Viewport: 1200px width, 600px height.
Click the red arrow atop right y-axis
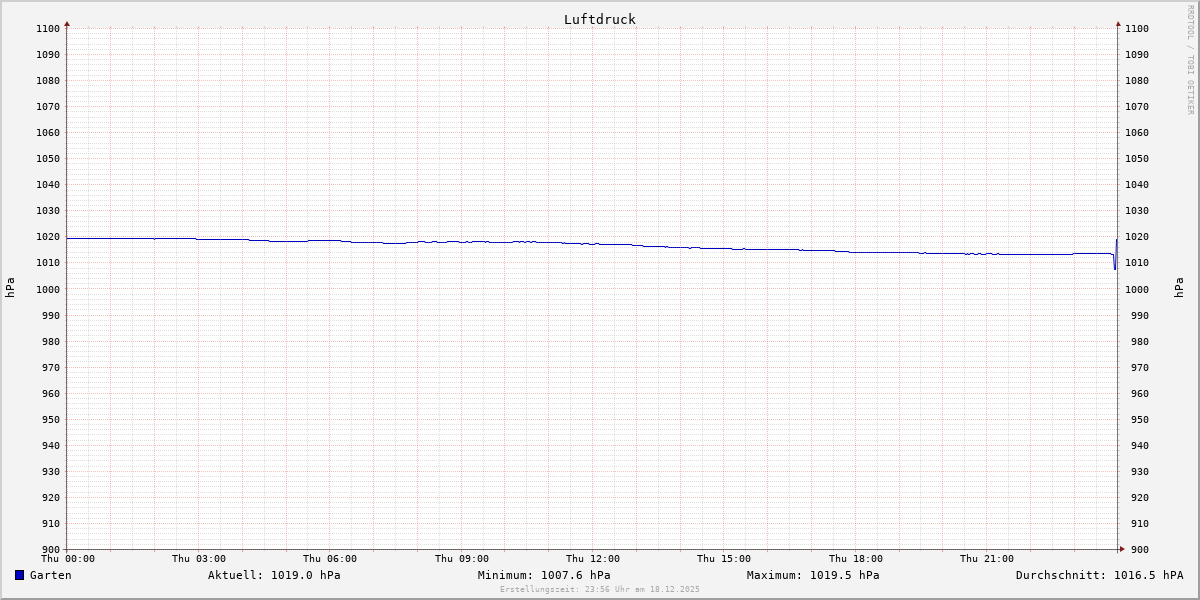pyautogui.click(x=1118, y=23)
